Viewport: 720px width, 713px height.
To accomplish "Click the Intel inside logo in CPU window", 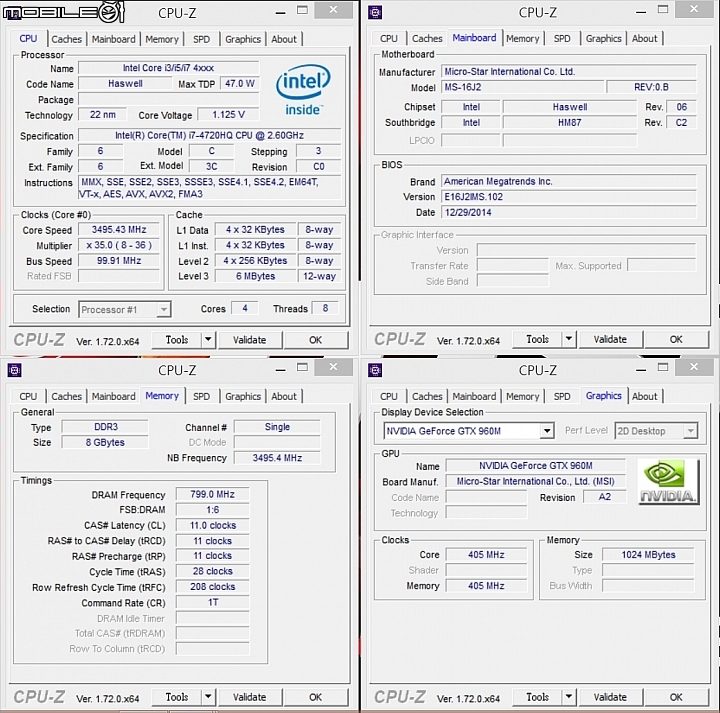I will point(303,90).
